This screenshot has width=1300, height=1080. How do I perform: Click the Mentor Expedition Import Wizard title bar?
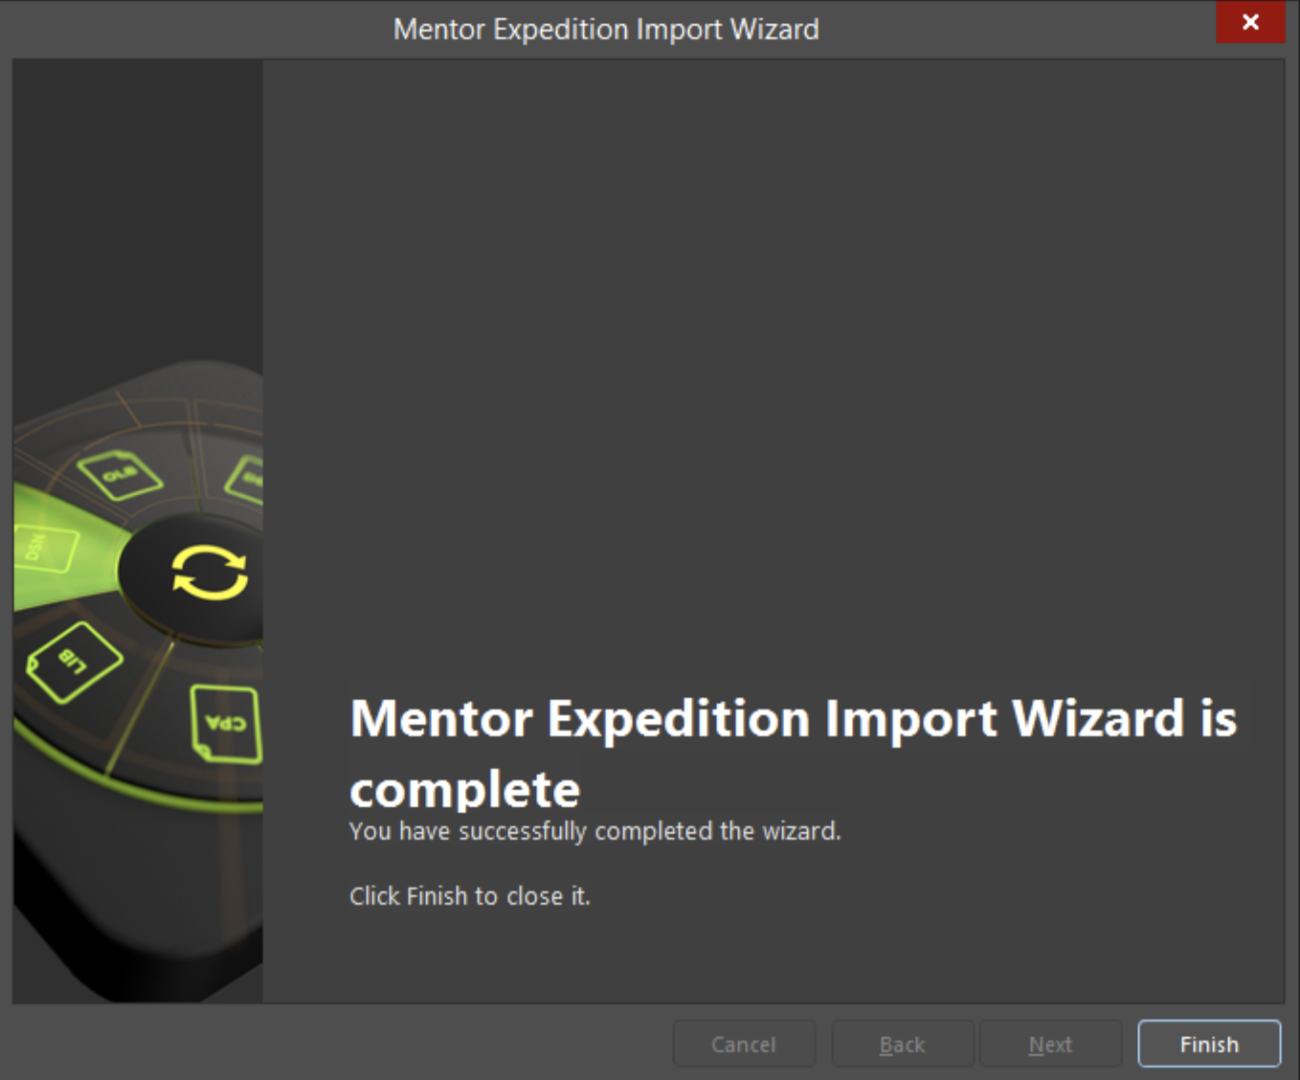click(606, 29)
